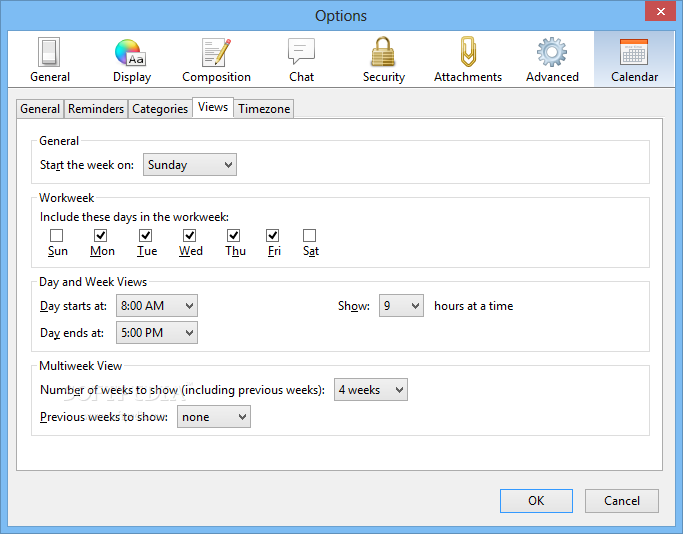
Task: Open the Day starts at dropdown
Action: coord(157,306)
